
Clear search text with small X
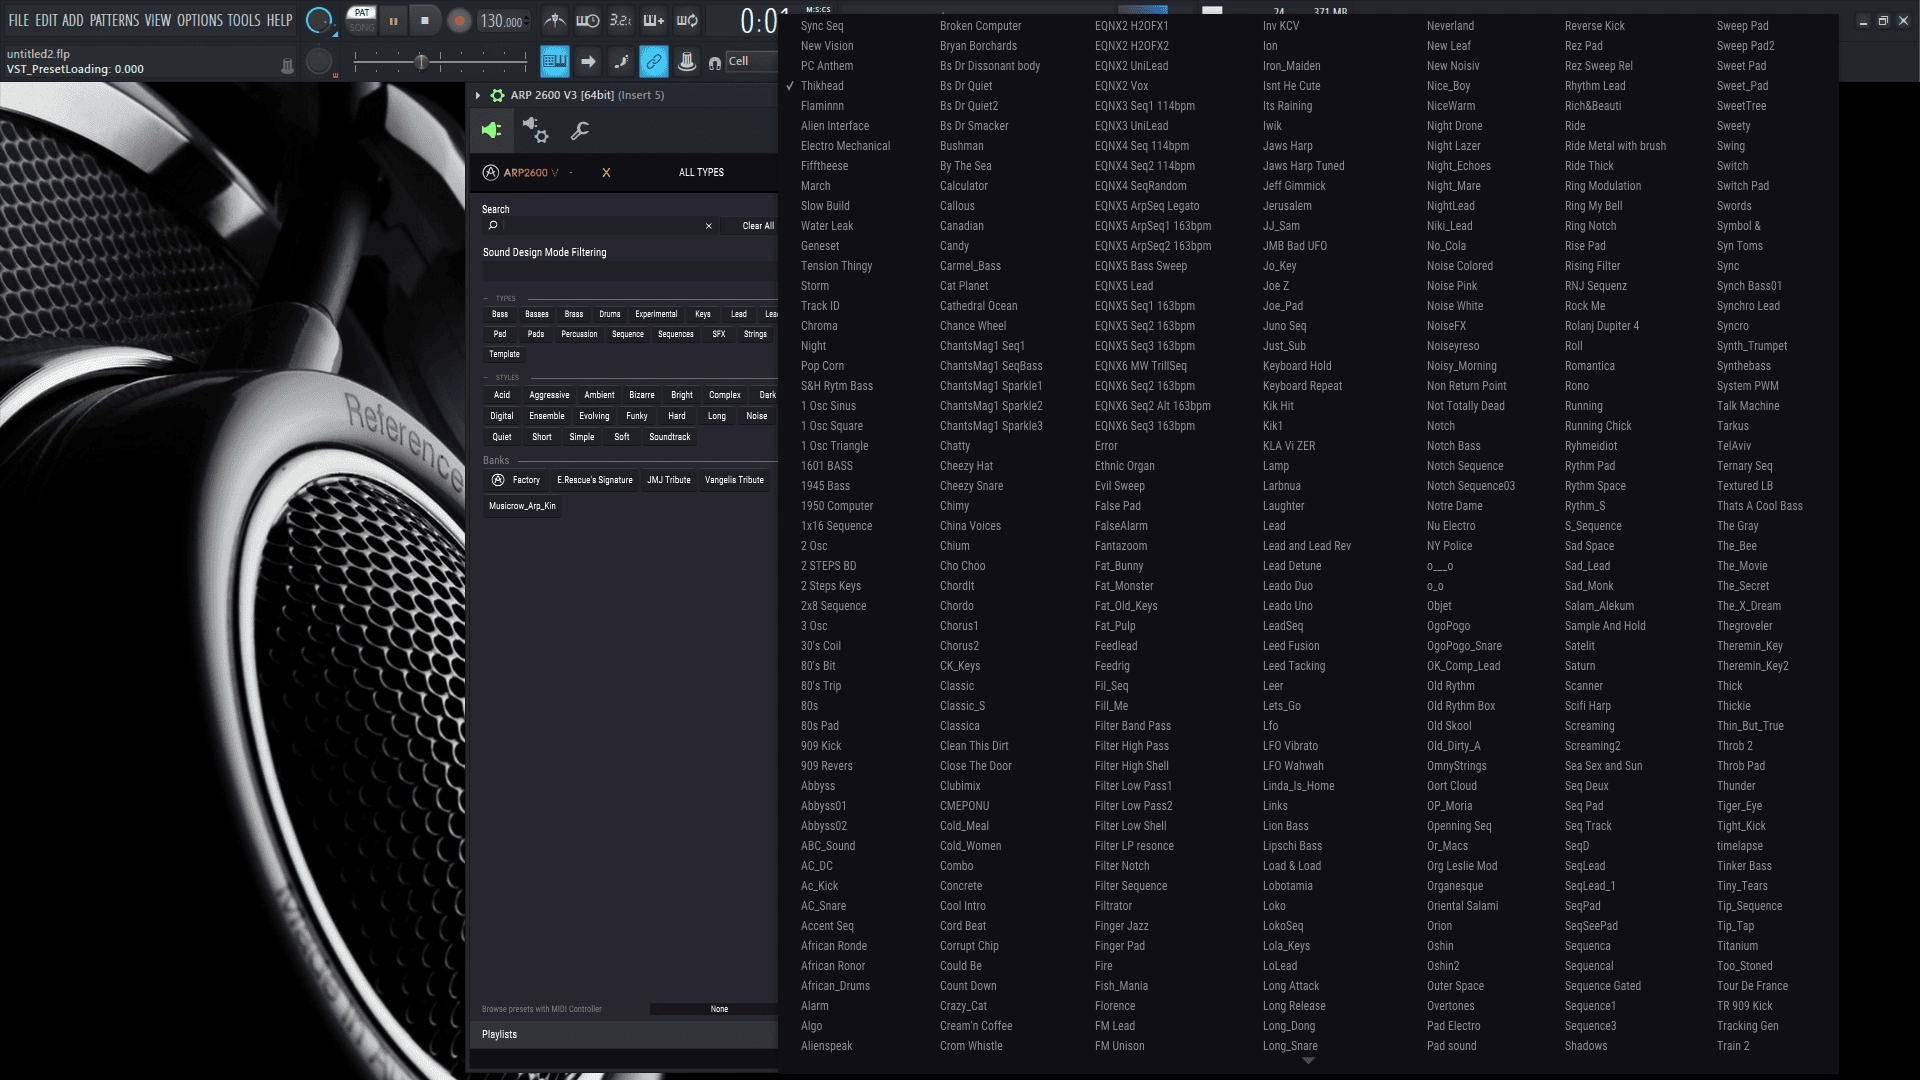pyautogui.click(x=709, y=226)
